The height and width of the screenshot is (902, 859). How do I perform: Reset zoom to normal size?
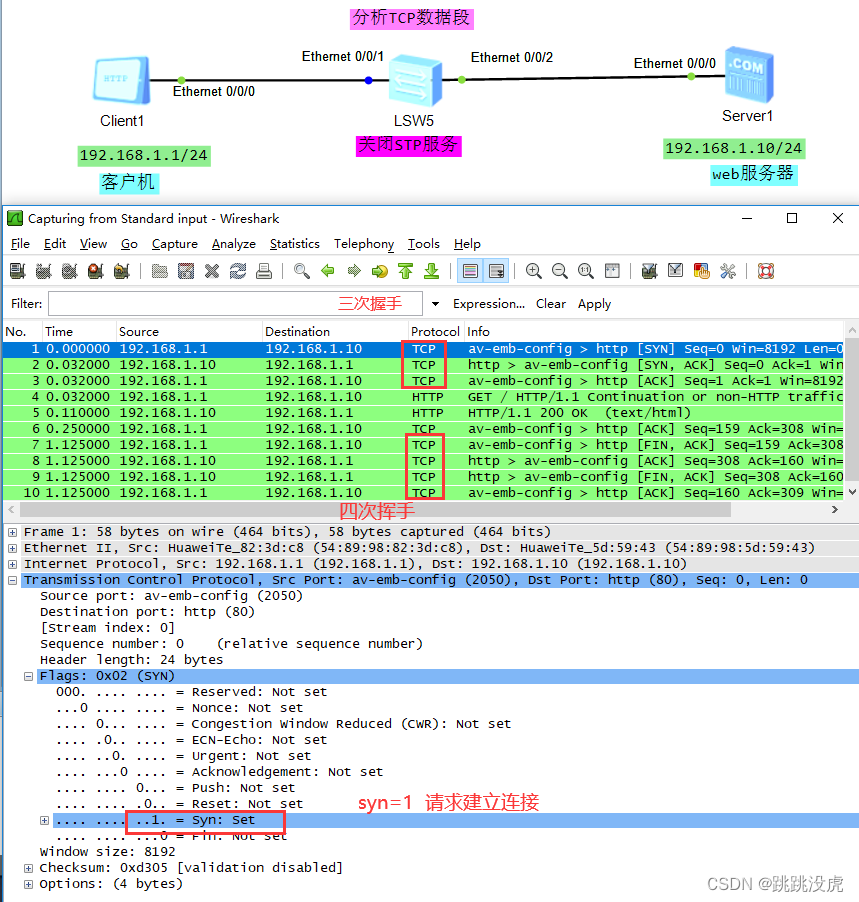coord(586,271)
